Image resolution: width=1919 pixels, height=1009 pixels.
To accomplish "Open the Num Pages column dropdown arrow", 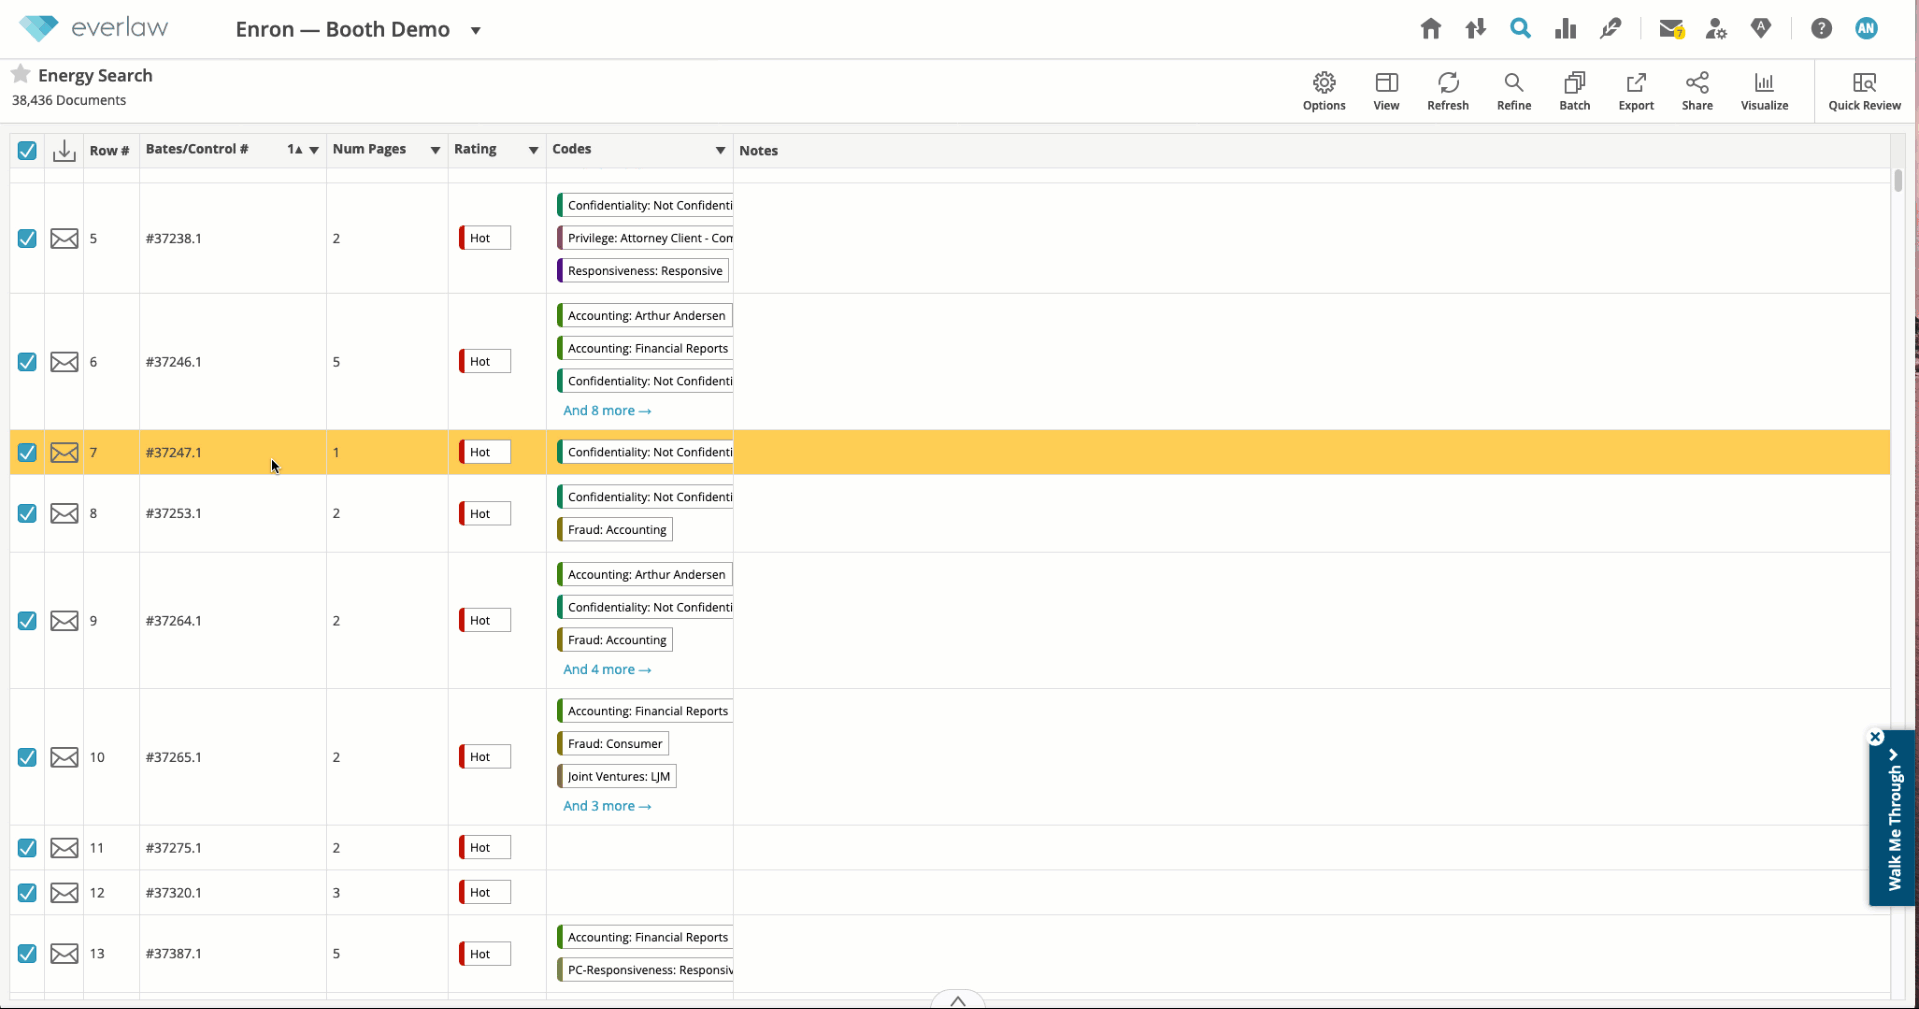I will click(435, 150).
